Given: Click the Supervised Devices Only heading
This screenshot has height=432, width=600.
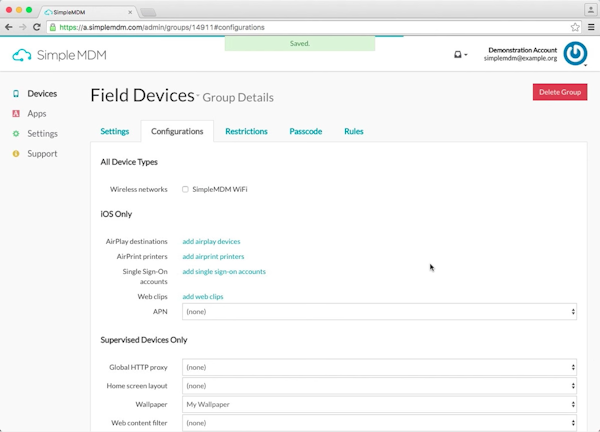Looking at the screenshot, I should pyautogui.click(x=144, y=340).
